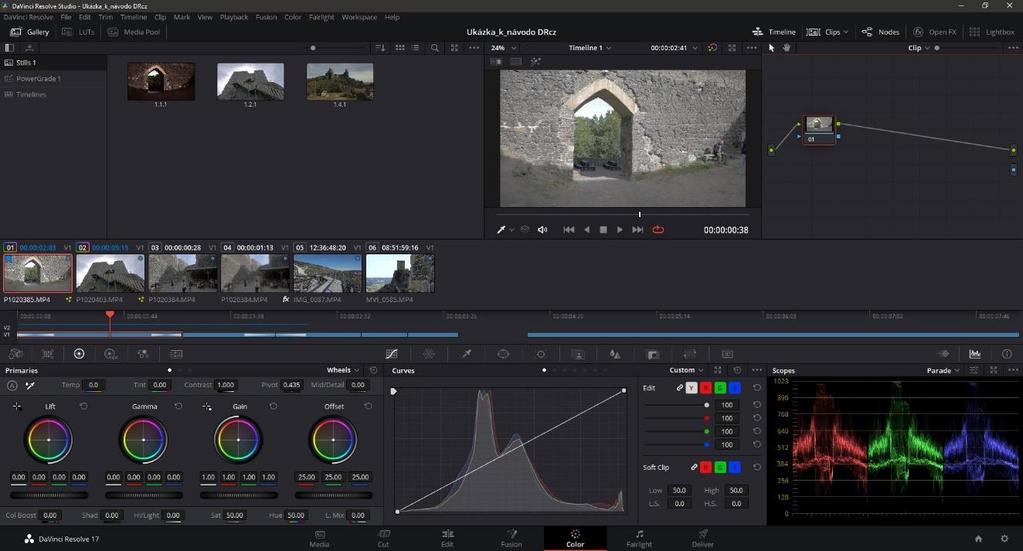Click the Lift black point picker
Screen dimensions: 1023x551
click(x=17, y=406)
